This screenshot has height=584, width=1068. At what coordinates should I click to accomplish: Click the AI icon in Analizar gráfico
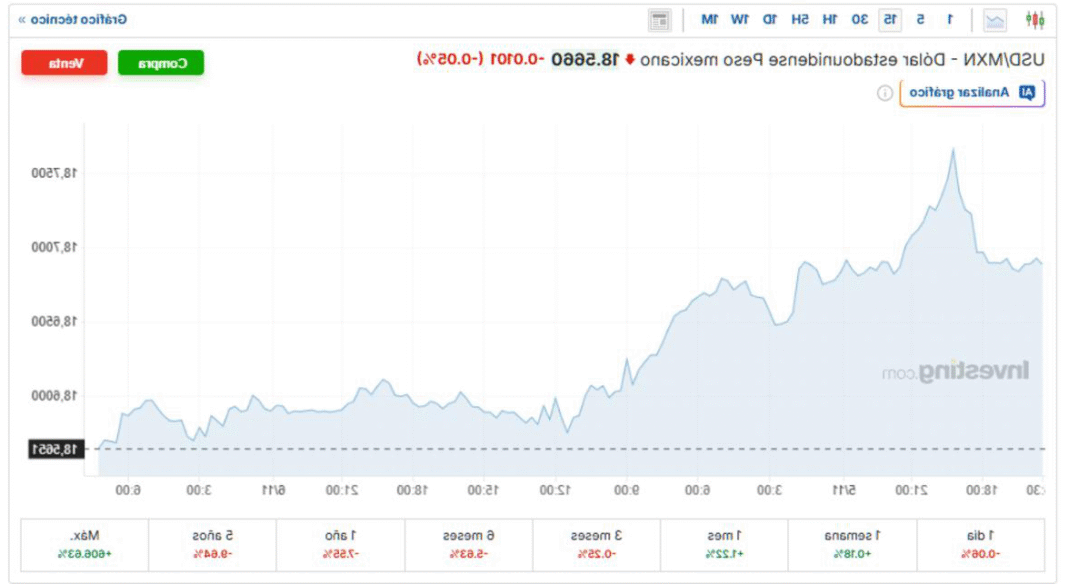(1027, 93)
